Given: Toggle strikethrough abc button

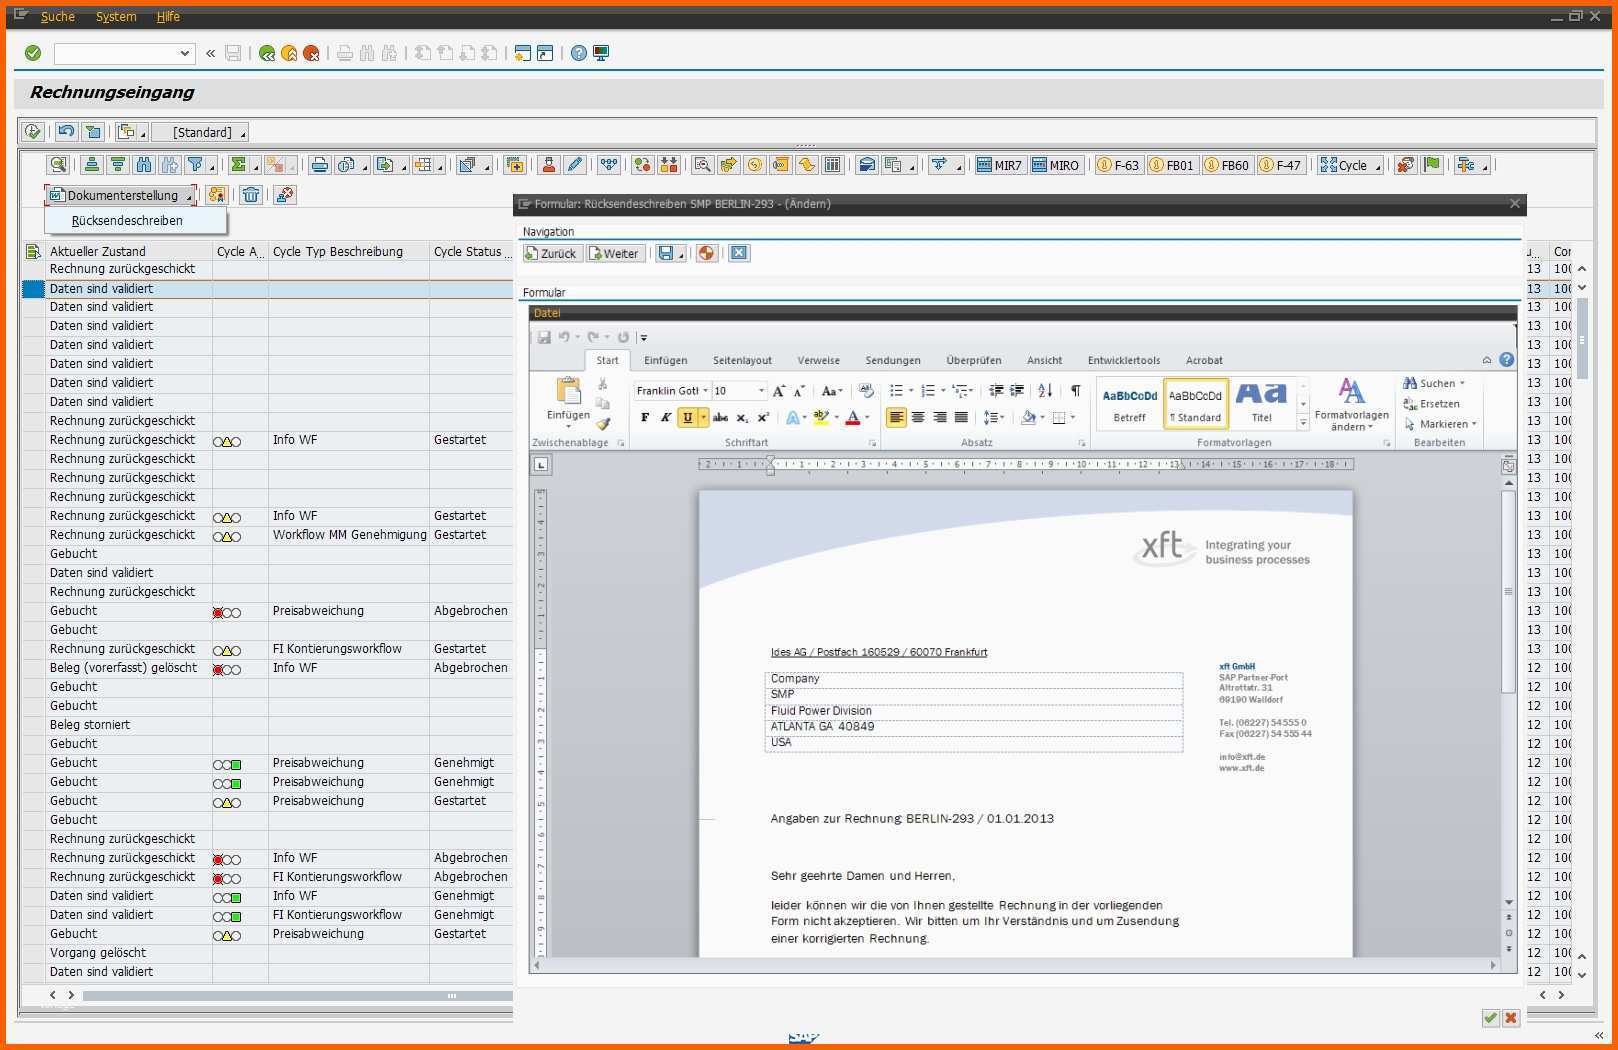Looking at the screenshot, I should 720,418.
